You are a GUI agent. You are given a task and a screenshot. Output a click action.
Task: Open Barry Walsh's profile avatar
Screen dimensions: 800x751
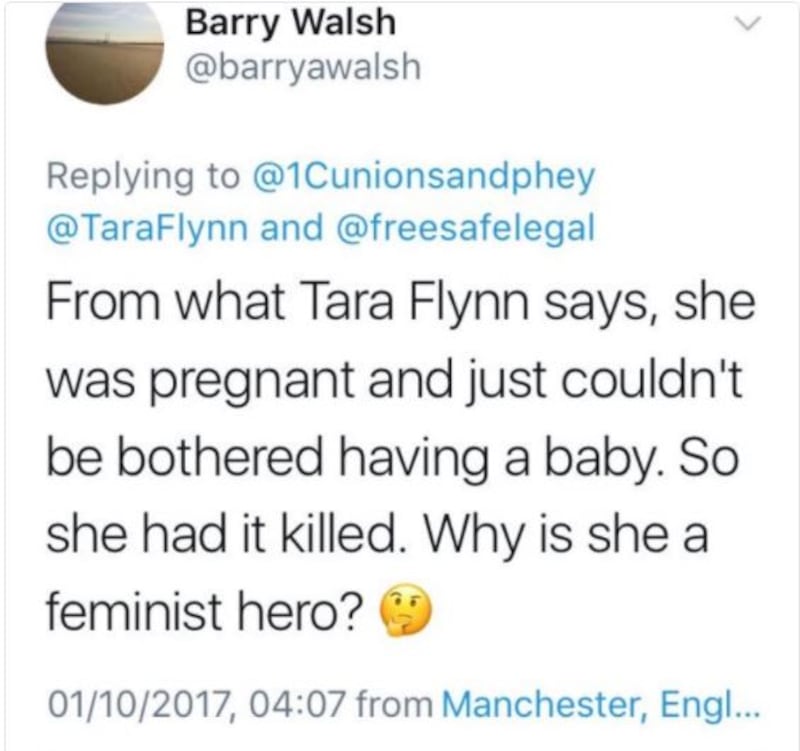point(105,50)
